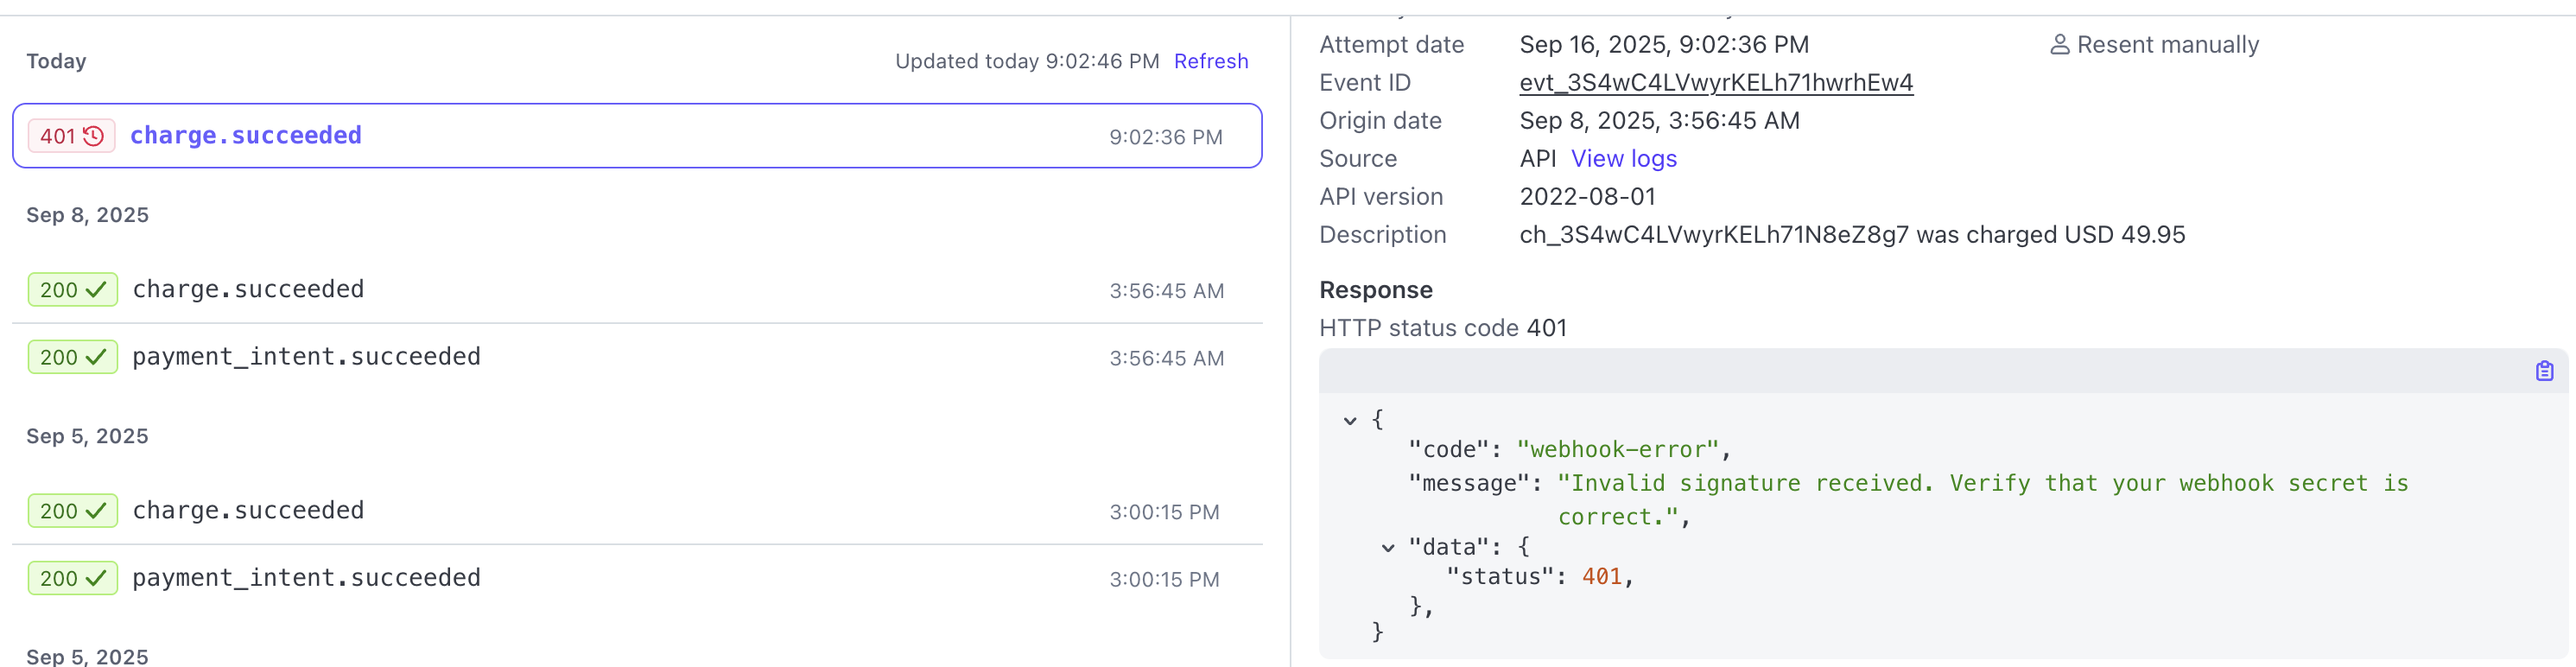This screenshot has width=2576, height=667.
Task: Click the origin date Sep 8, 2025, 3:56:45 AM
Action: [1659, 121]
